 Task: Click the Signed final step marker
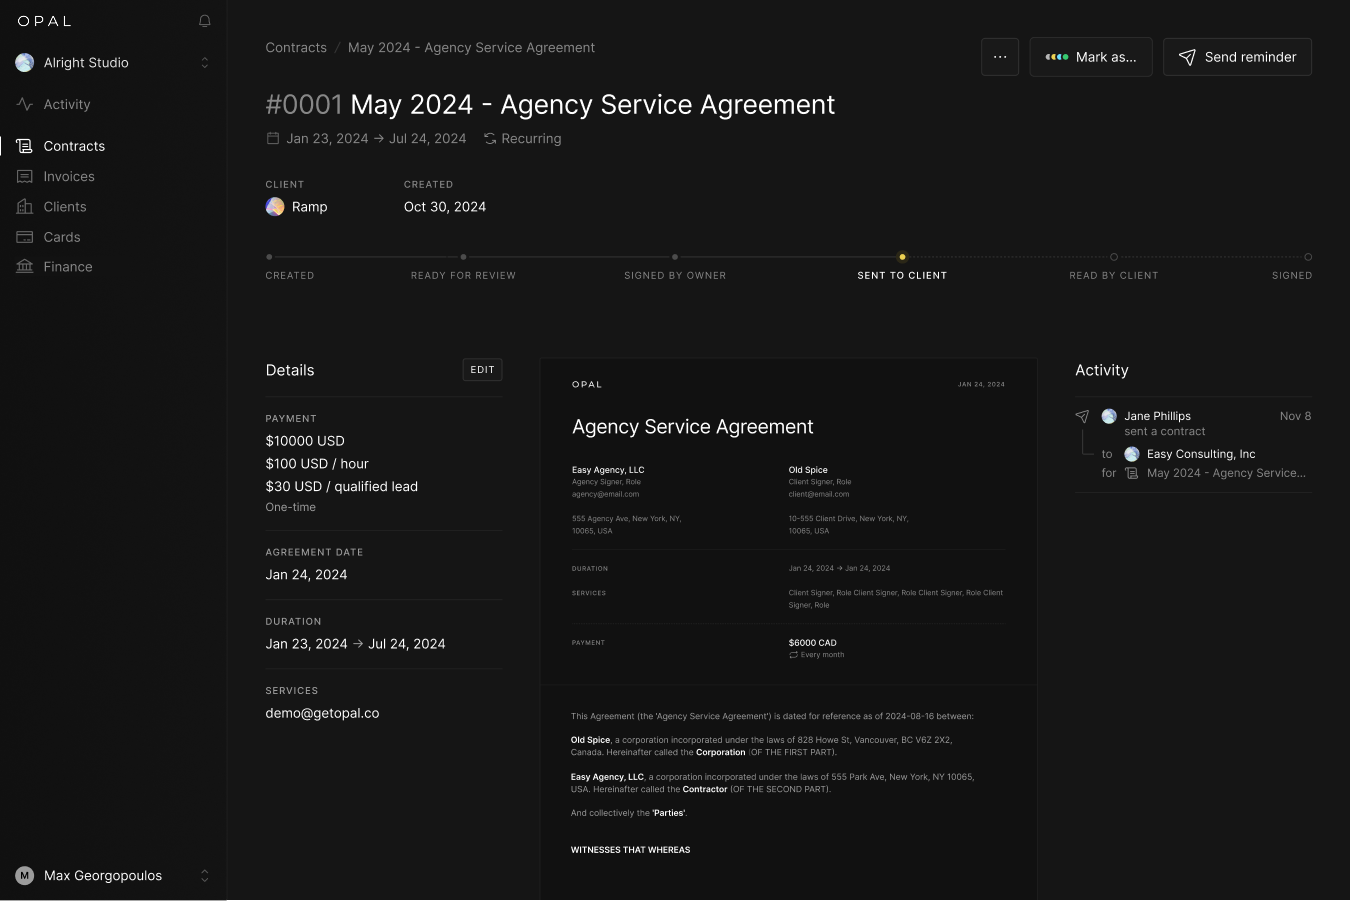click(x=1308, y=257)
